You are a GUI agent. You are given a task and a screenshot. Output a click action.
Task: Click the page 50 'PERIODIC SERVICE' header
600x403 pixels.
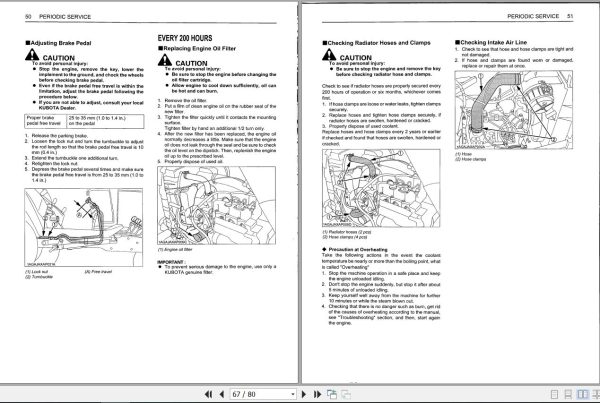tap(65, 17)
